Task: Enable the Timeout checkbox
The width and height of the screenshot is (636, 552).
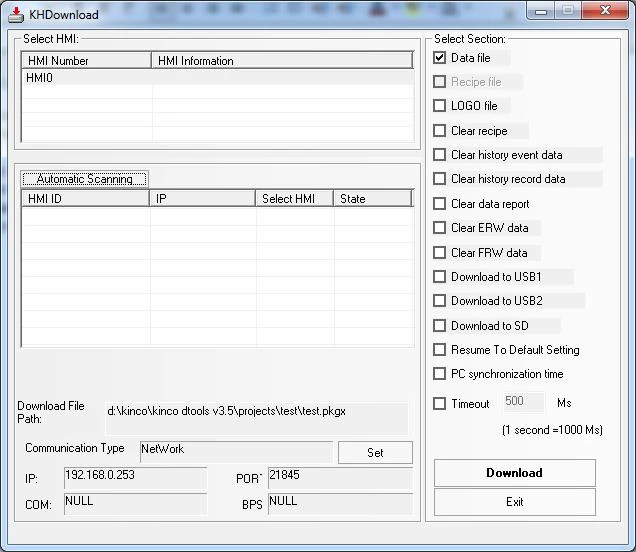Action: click(440, 404)
